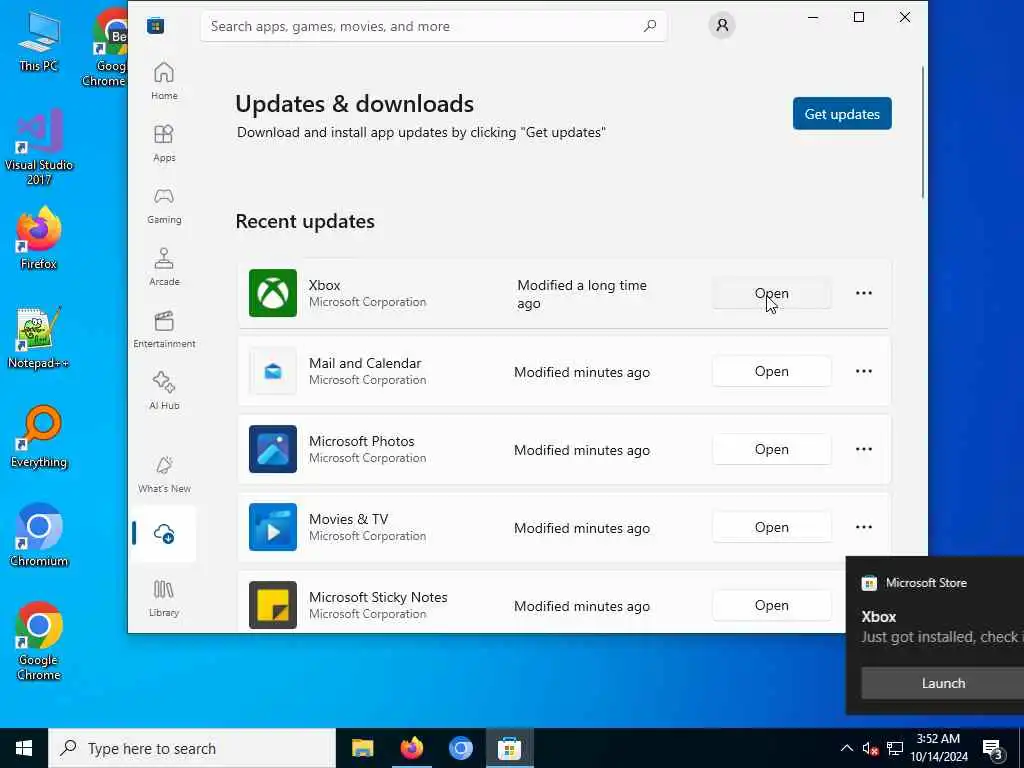Click the network tray icon
Image resolution: width=1024 pixels, height=768 pixels.
(x=895, y=748)
